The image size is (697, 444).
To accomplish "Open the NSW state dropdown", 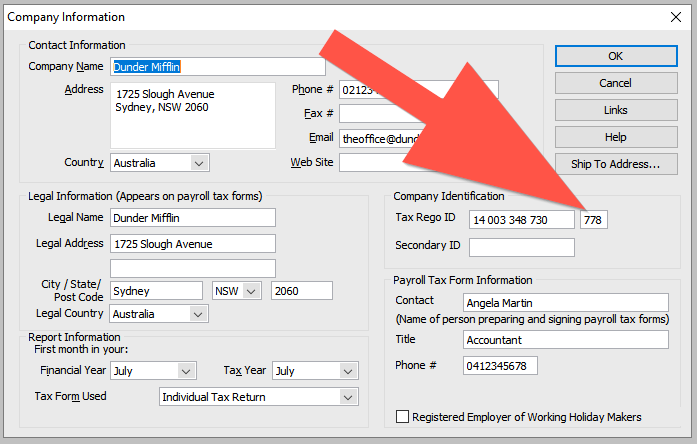I will tap(251, 291).
